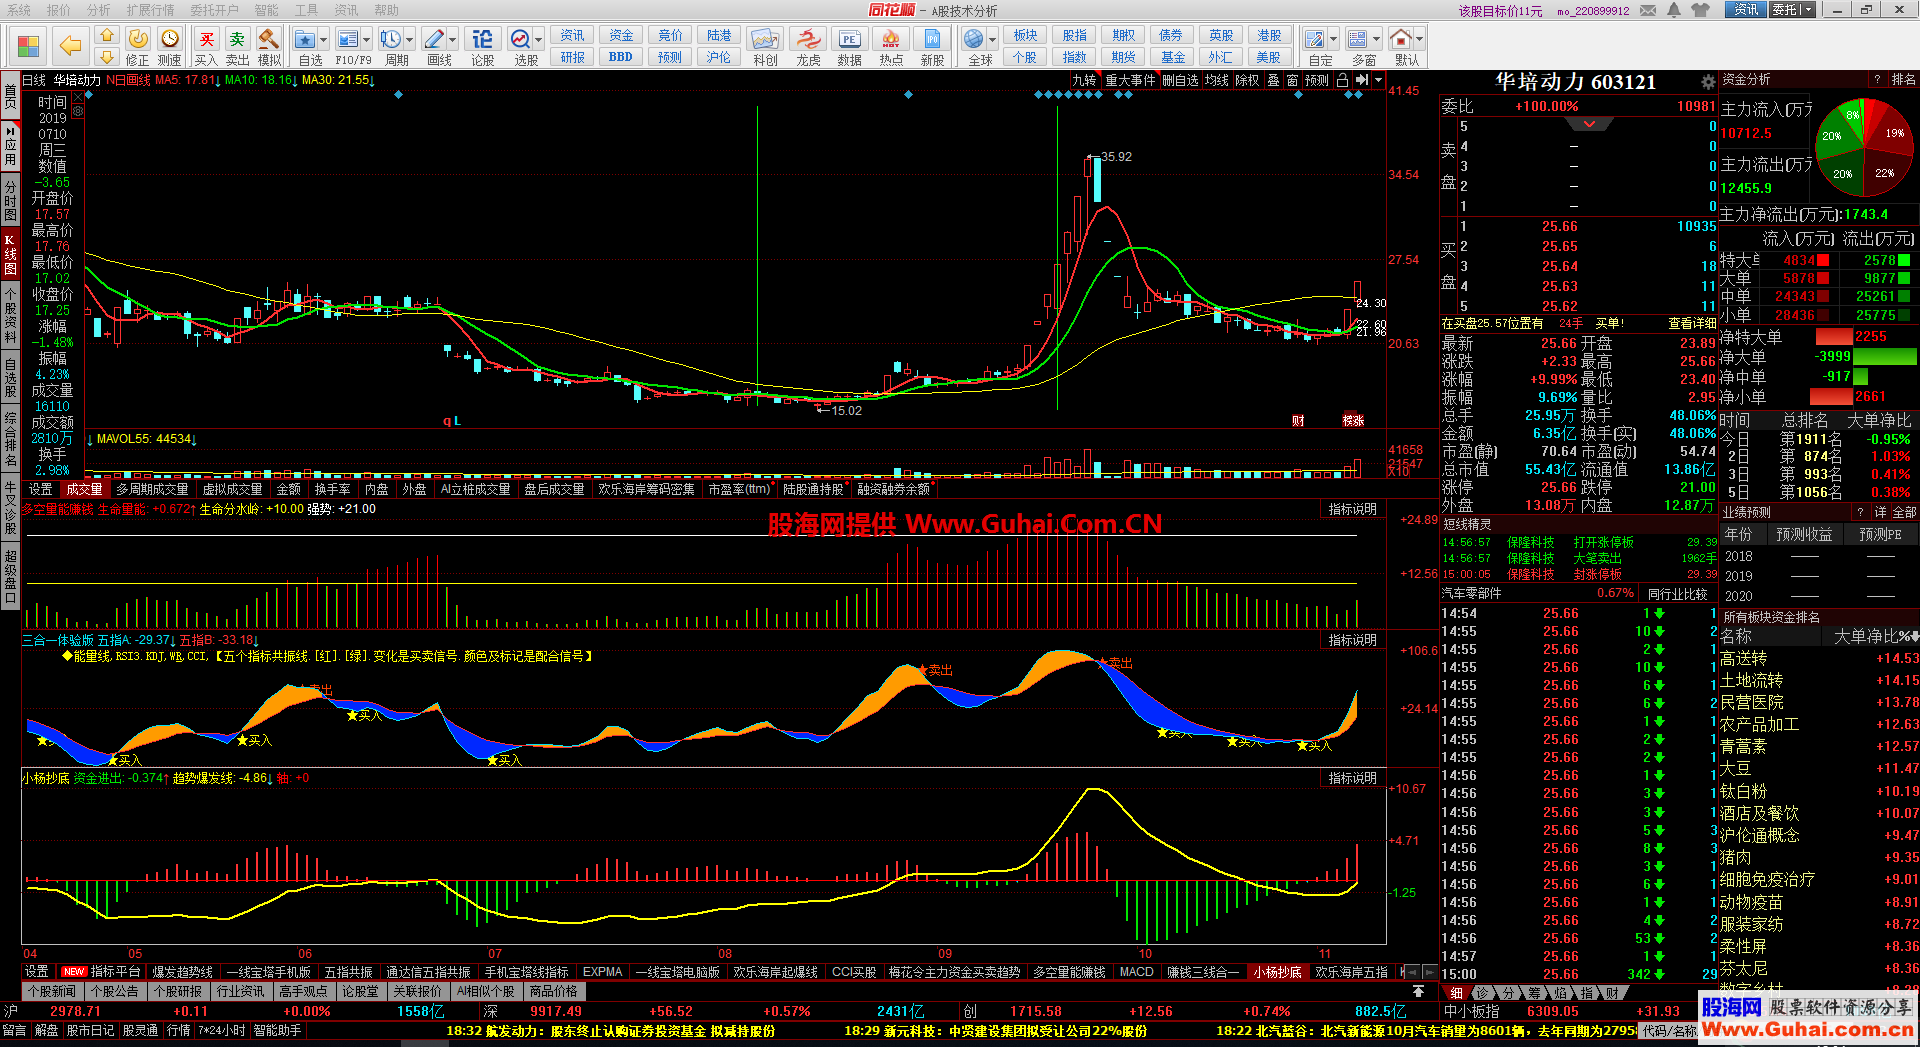Click the 卖出 sell icon
Screen dimensions: 1920x1047
pyautogui.click(x=237, y=47)
